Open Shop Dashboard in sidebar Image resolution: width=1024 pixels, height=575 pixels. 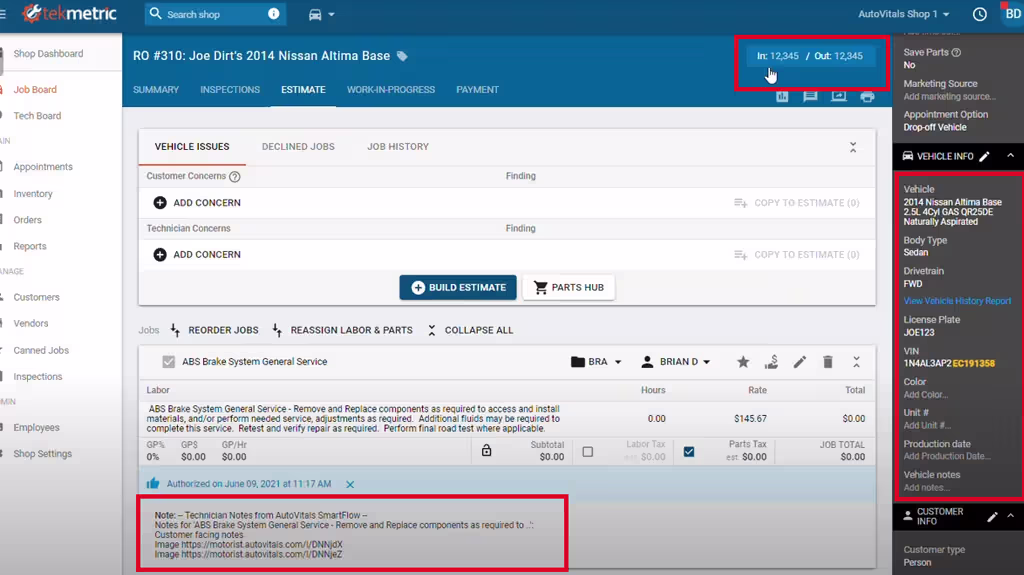coord(48,54)
